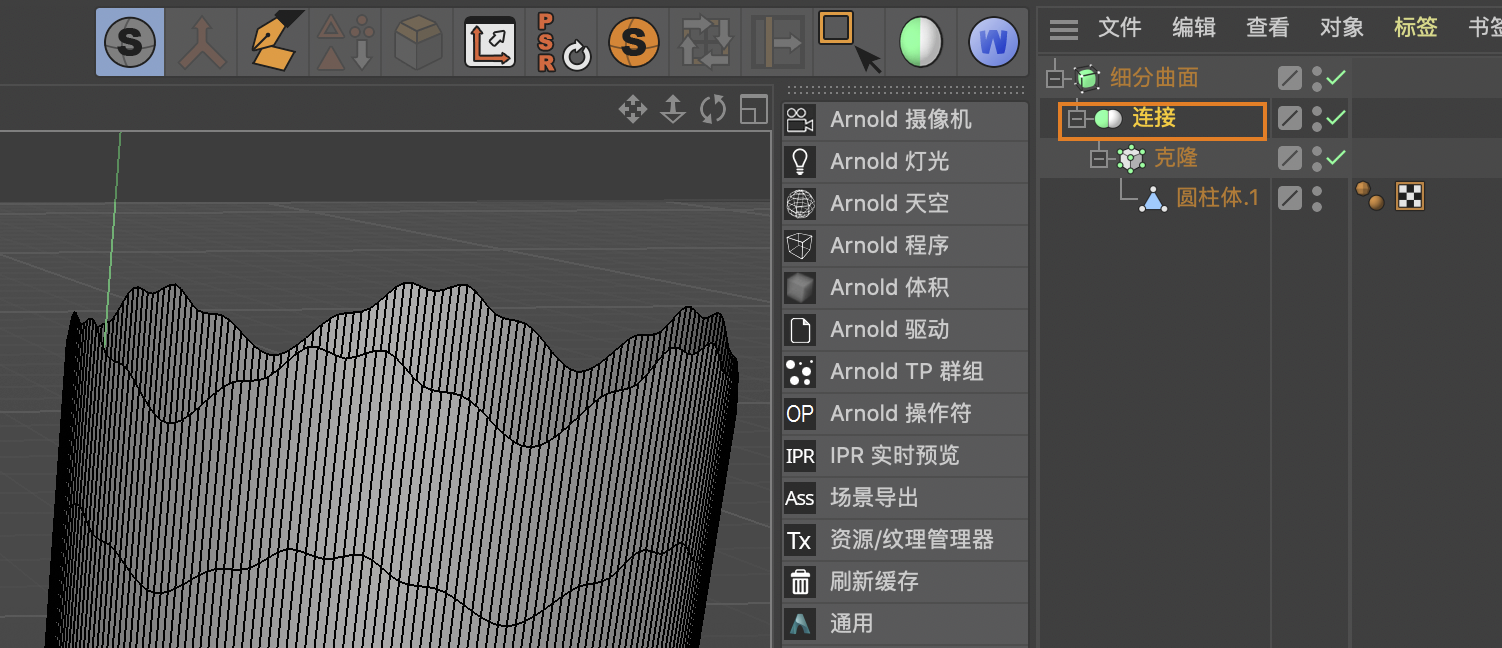
Task: Open the 查看 menu in object manager
Action: (x=1268, y=28)
